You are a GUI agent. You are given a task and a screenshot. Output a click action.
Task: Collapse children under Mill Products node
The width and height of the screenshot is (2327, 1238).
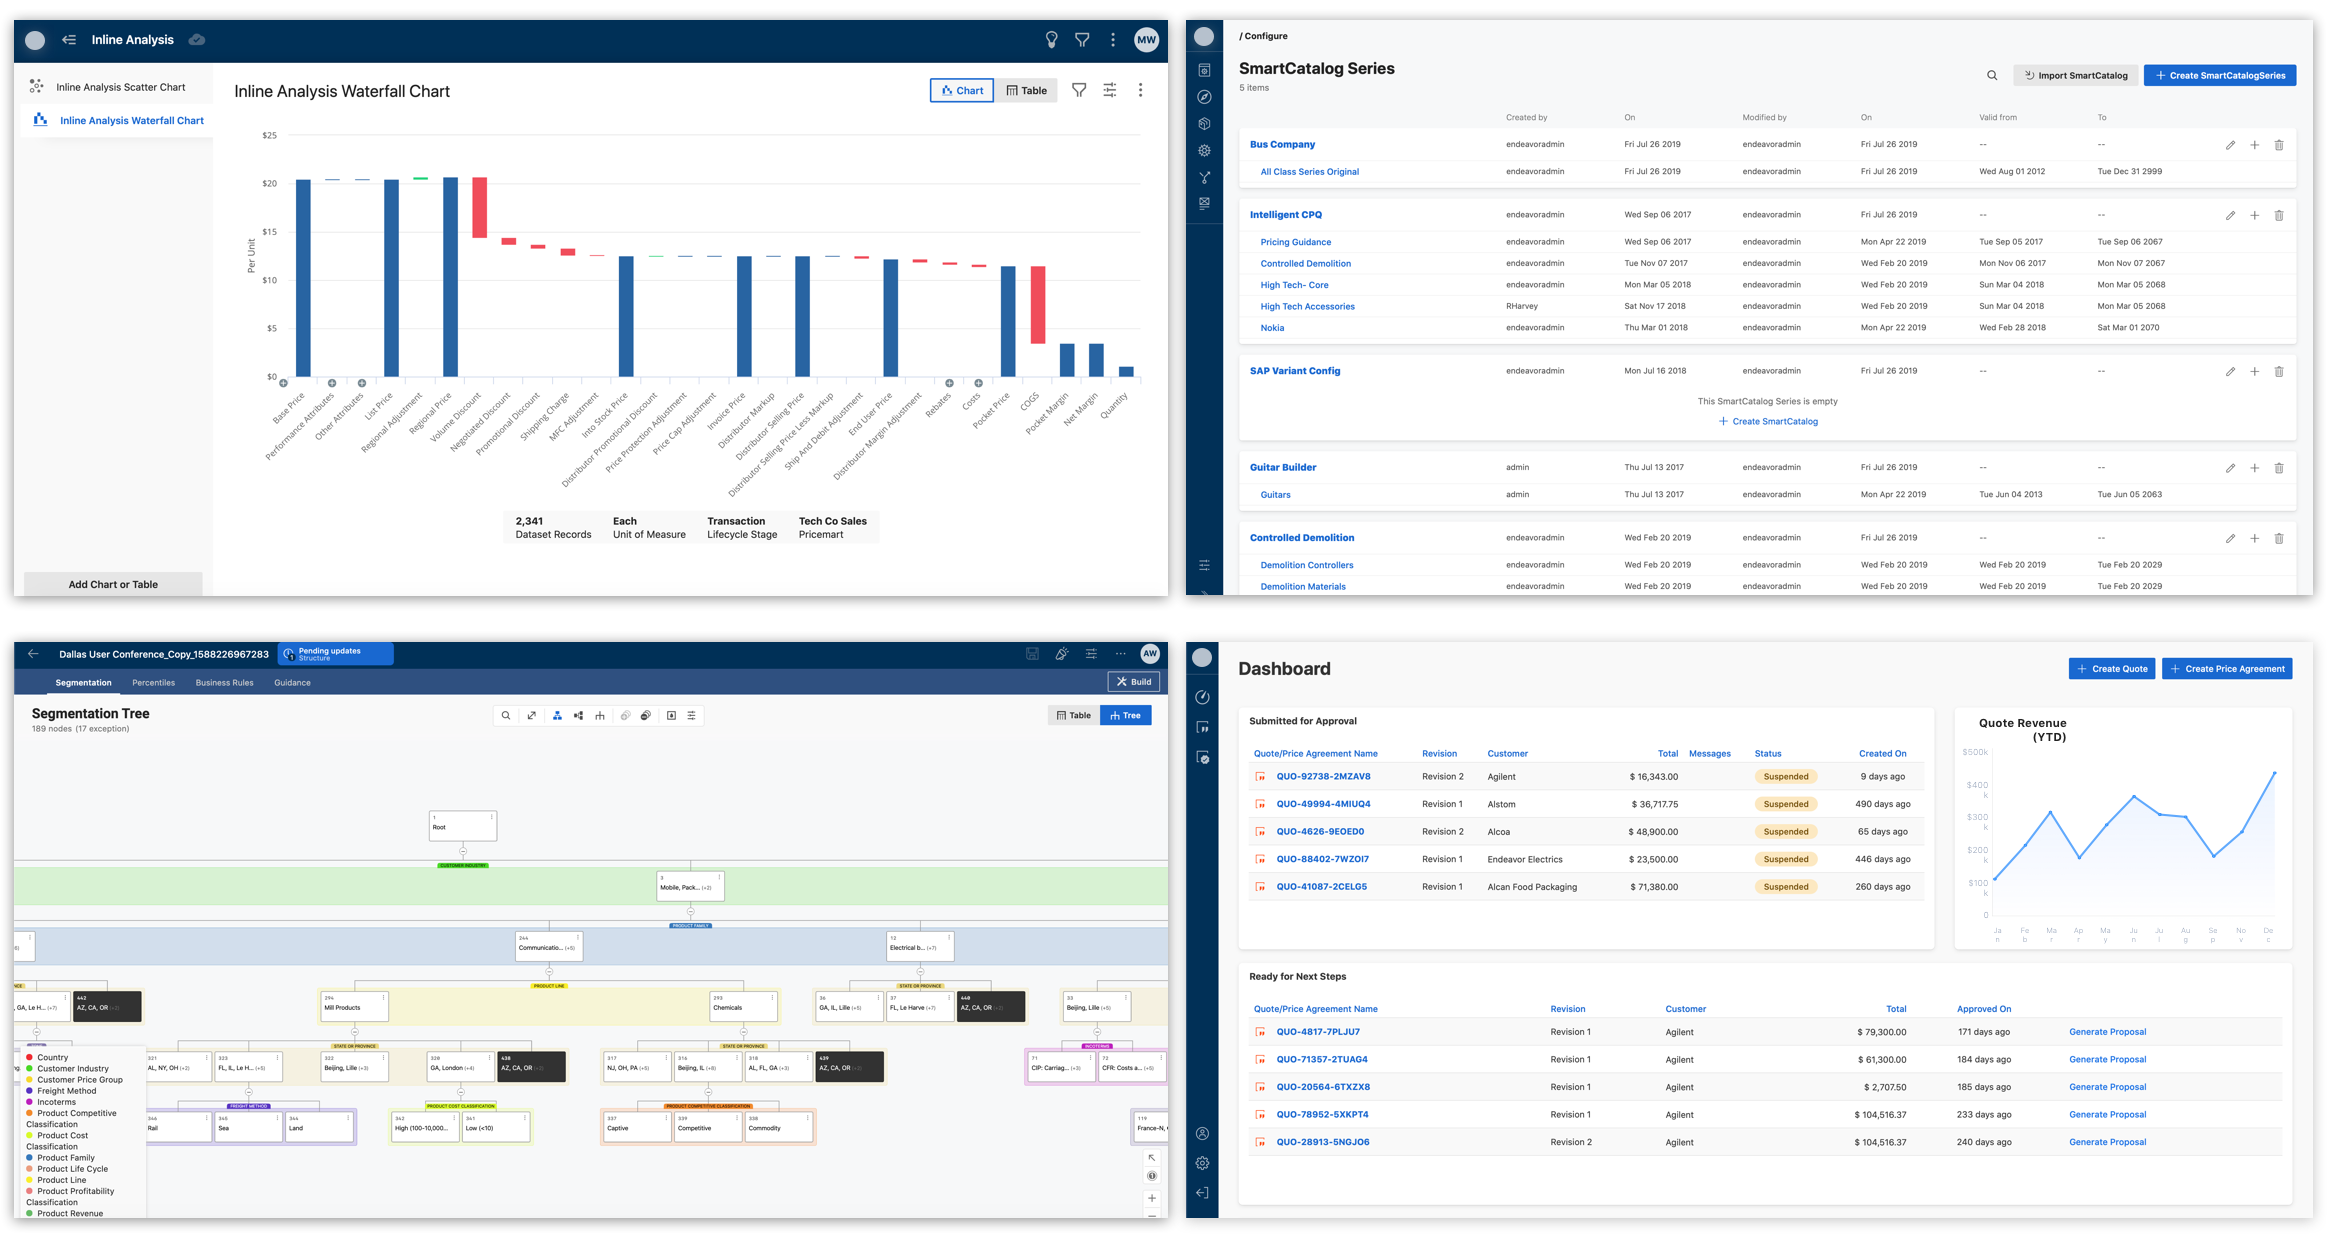[x=355, y=1031]
